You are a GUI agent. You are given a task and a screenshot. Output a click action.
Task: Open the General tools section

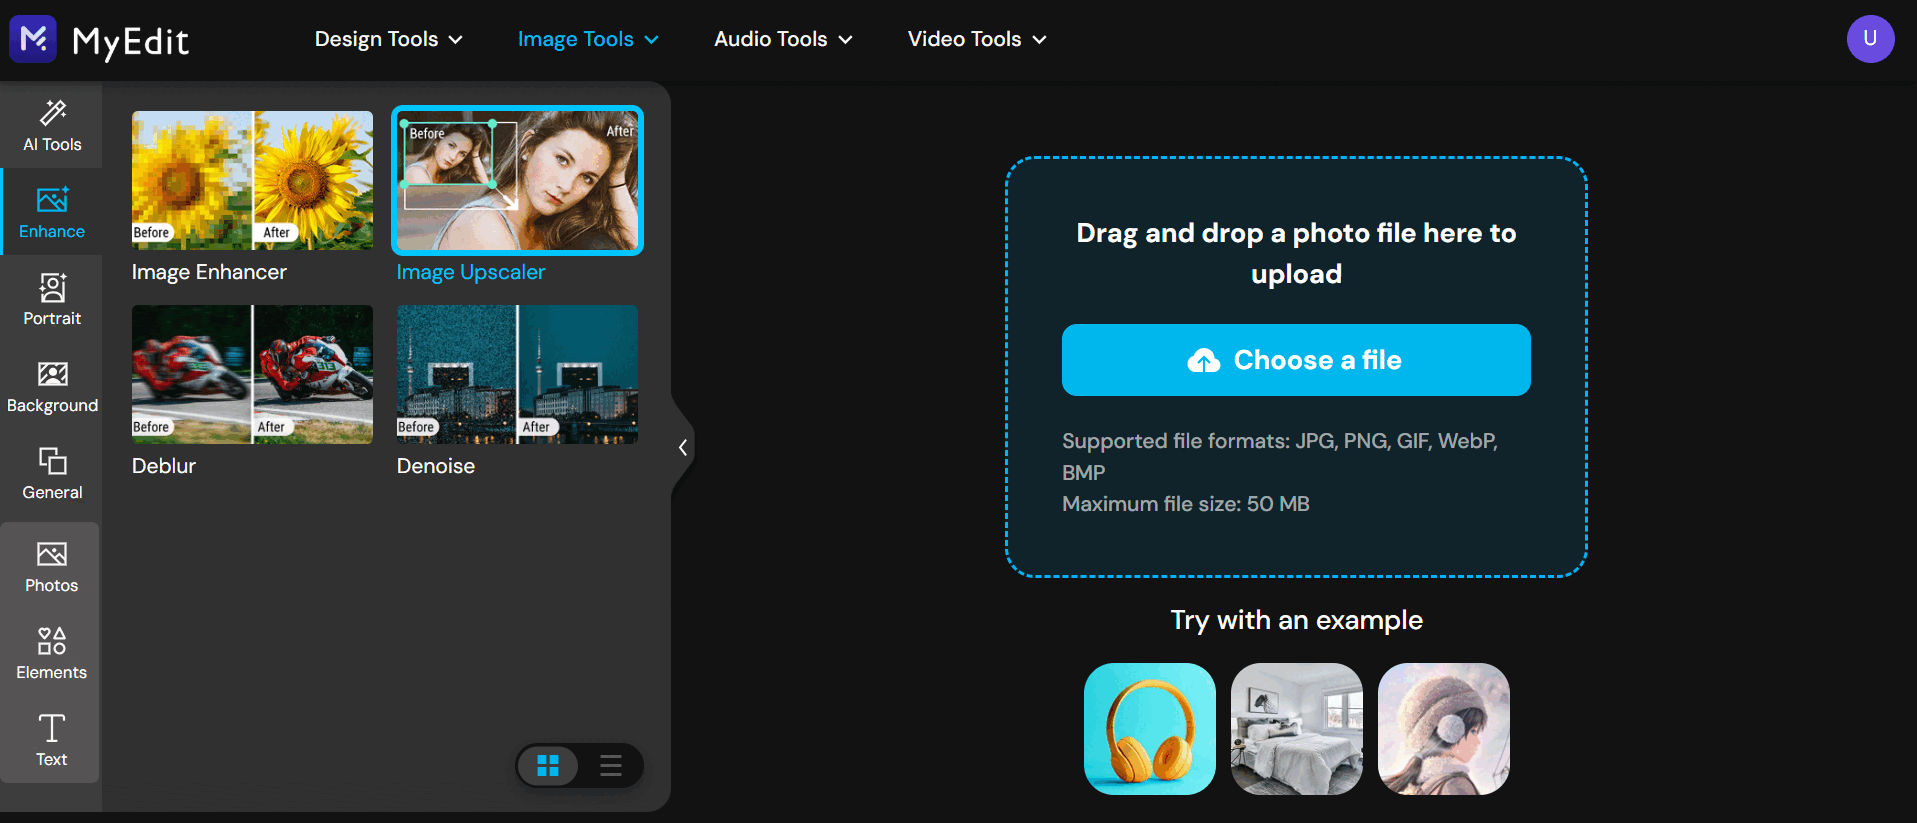(52, 474)
